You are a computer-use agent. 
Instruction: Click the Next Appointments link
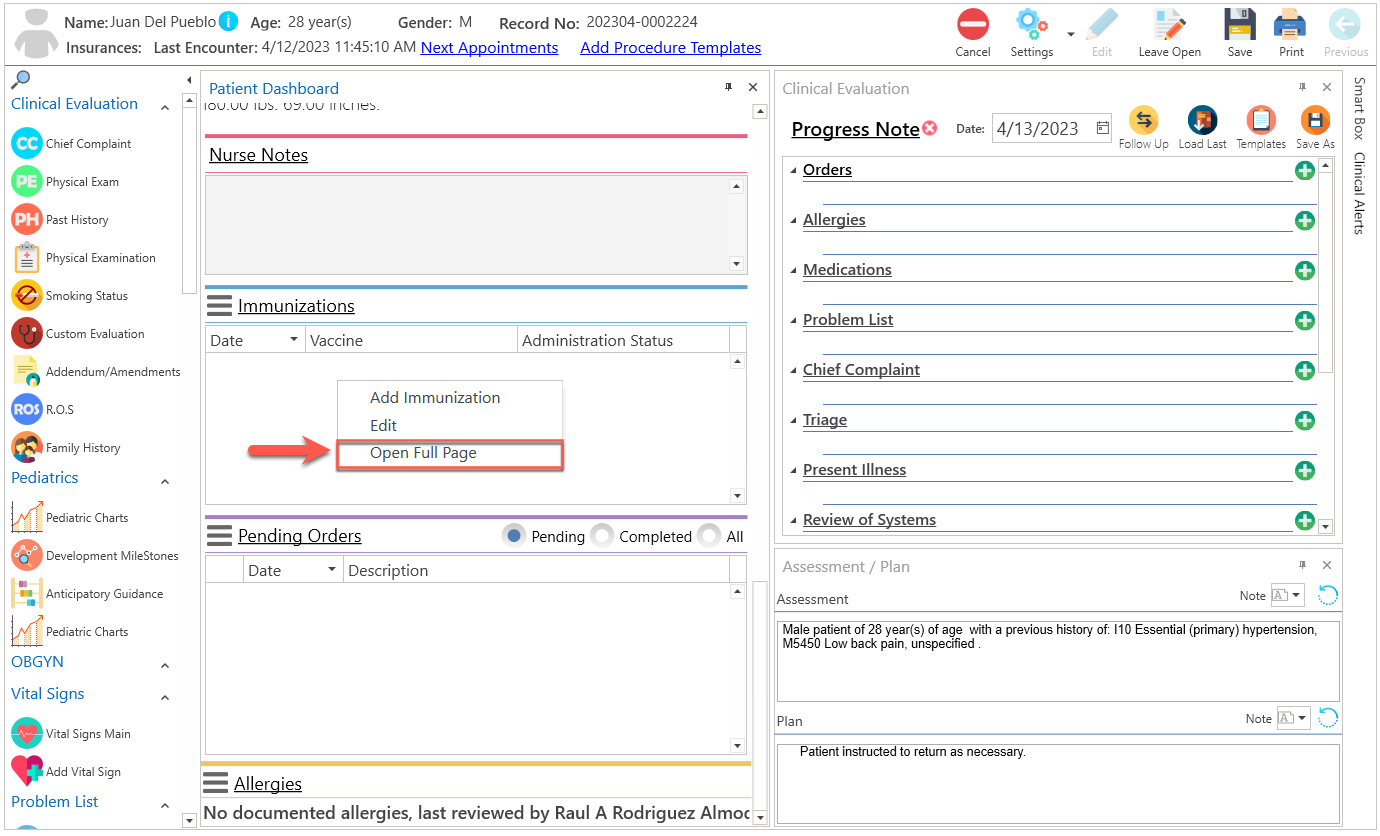(489, 47)
